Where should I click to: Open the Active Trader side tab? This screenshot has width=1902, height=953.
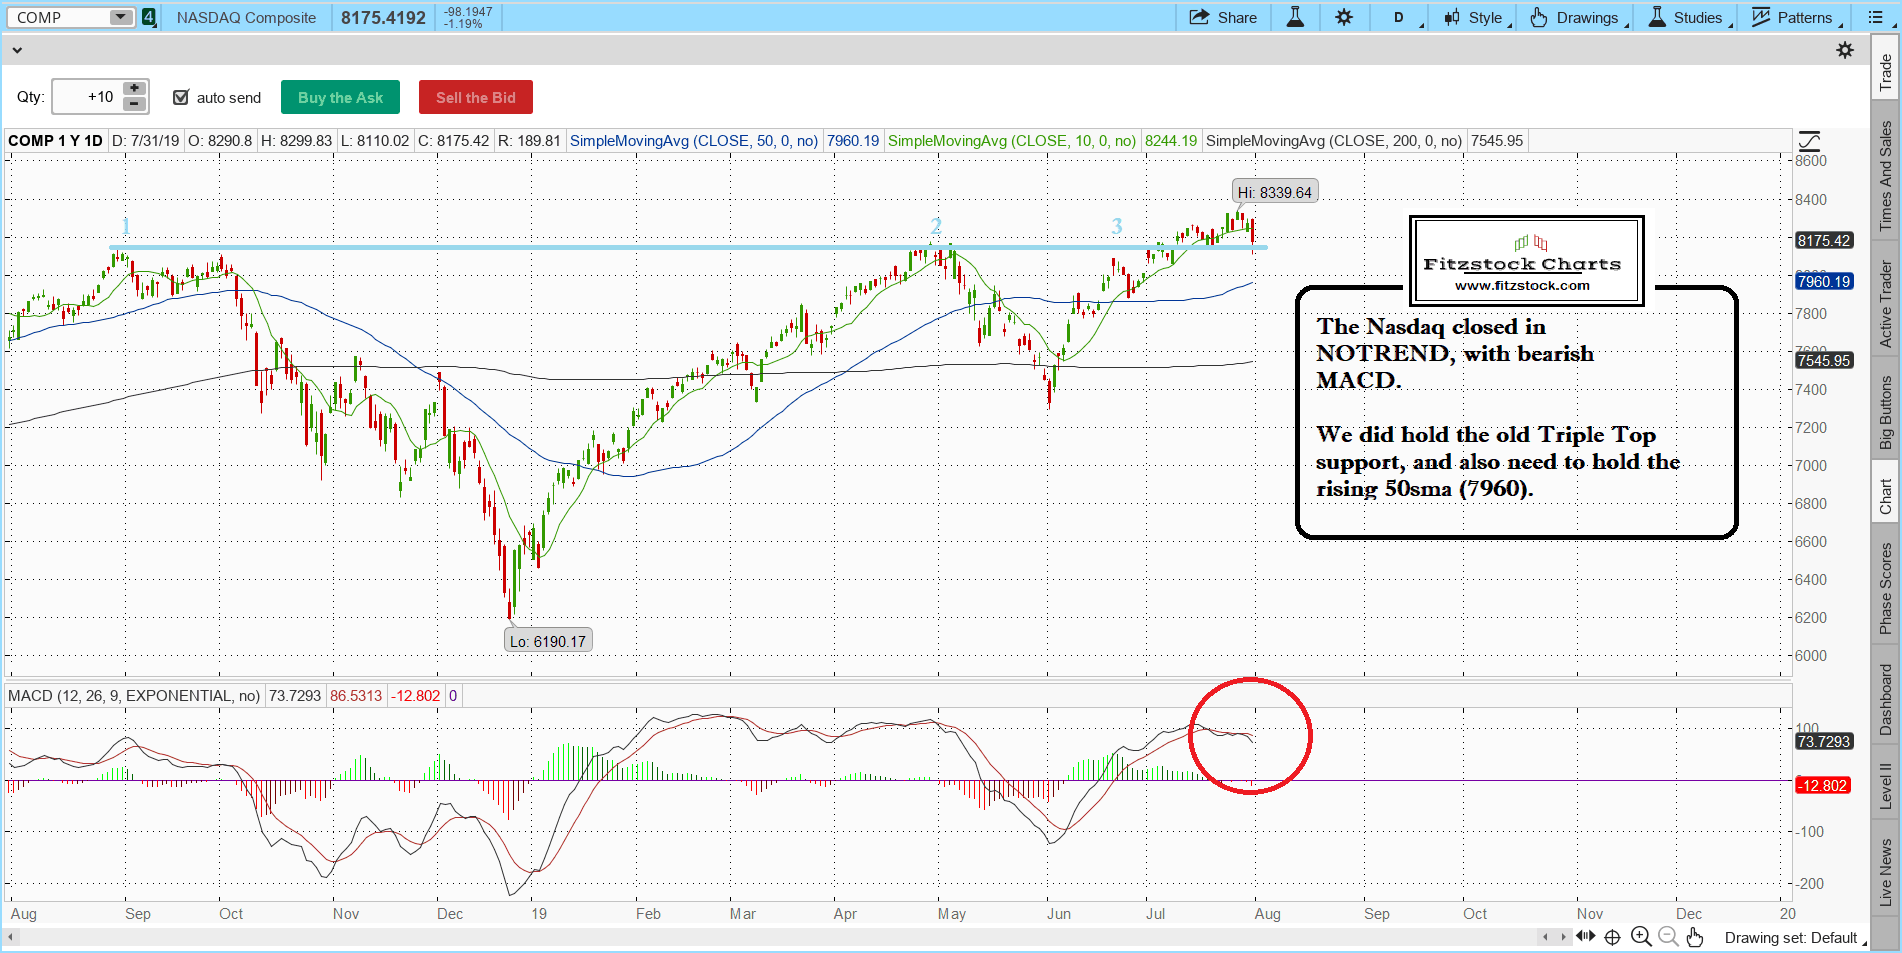[1885, 304]
